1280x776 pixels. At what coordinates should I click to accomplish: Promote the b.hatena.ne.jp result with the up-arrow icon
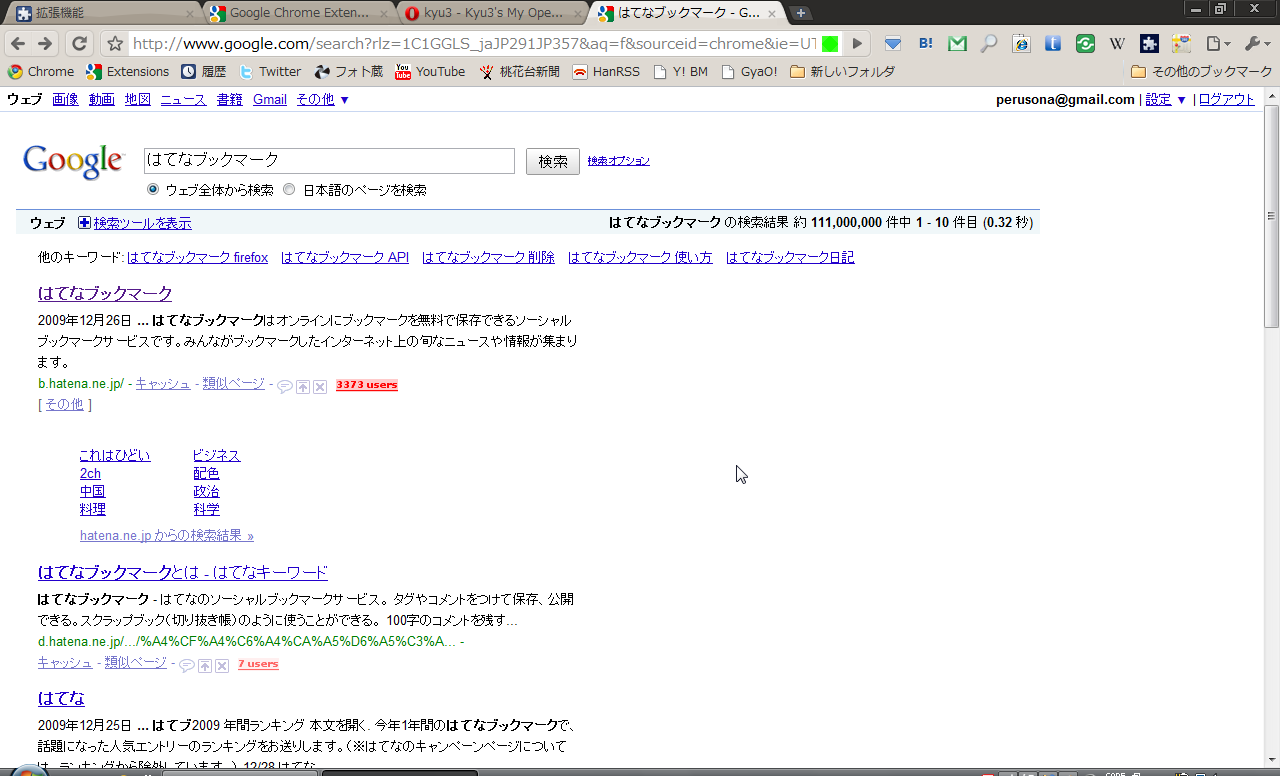pos(303,386)
